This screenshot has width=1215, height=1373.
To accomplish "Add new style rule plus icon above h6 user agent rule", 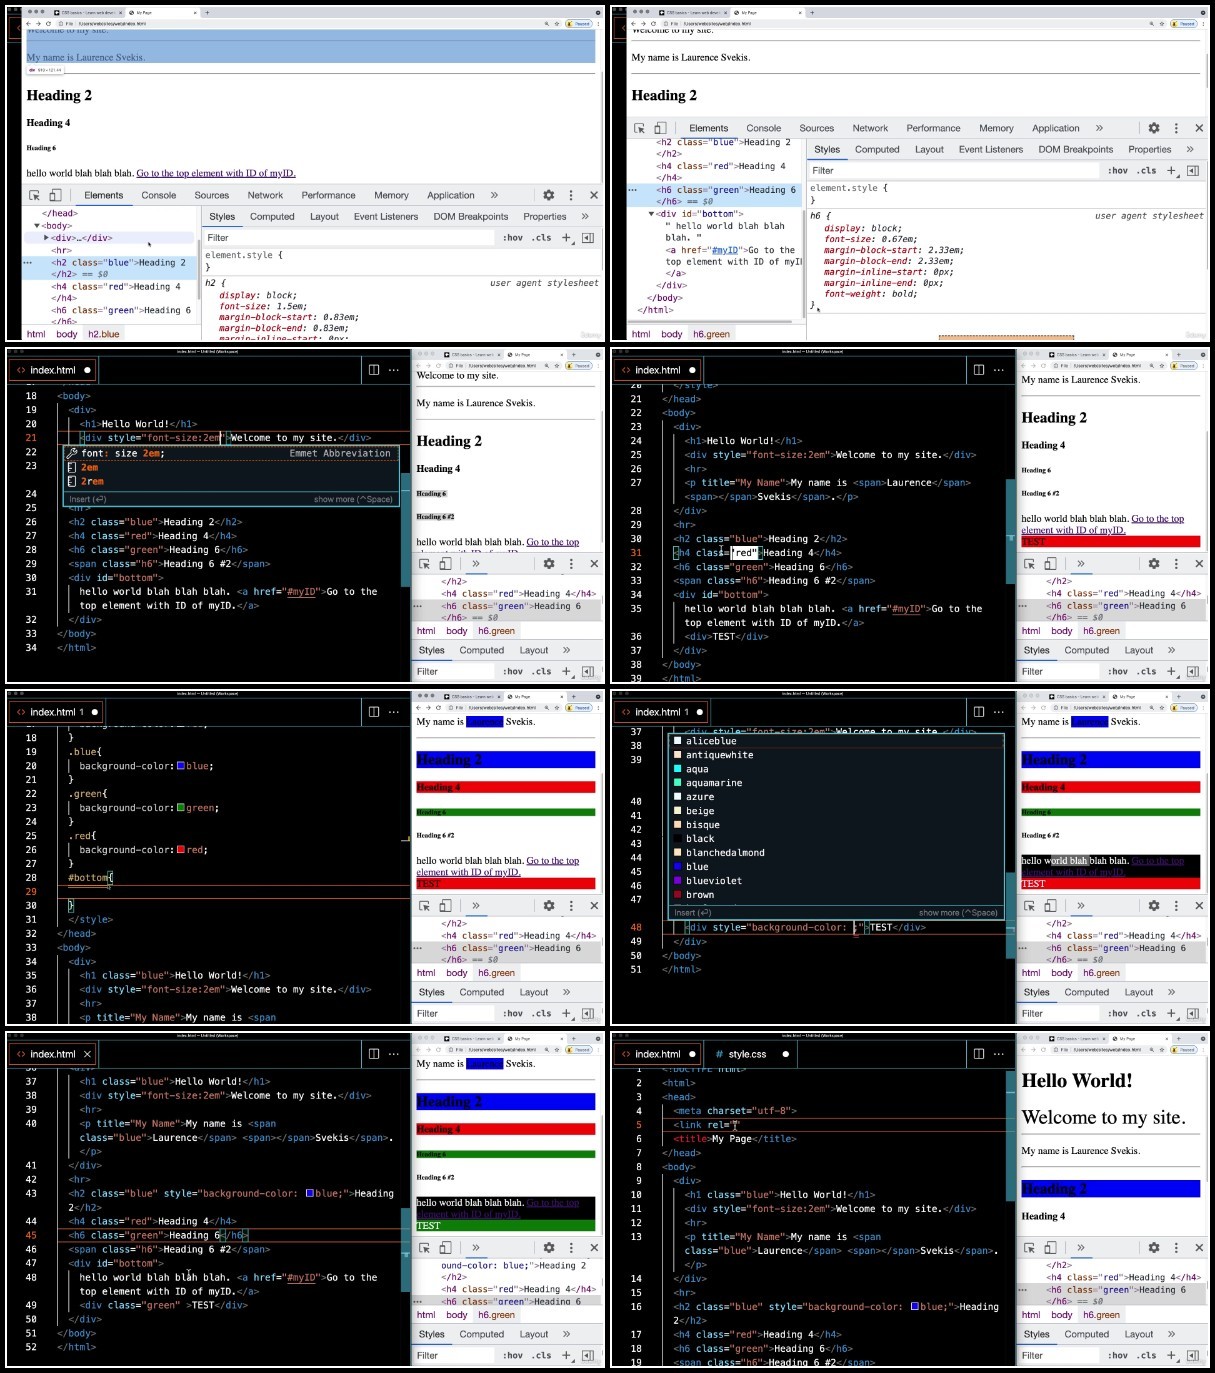I will point(1172,171).
